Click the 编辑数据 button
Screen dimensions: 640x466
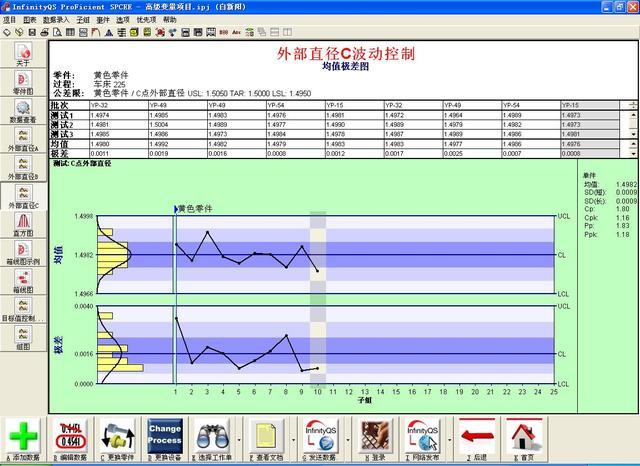coord(70,440)
